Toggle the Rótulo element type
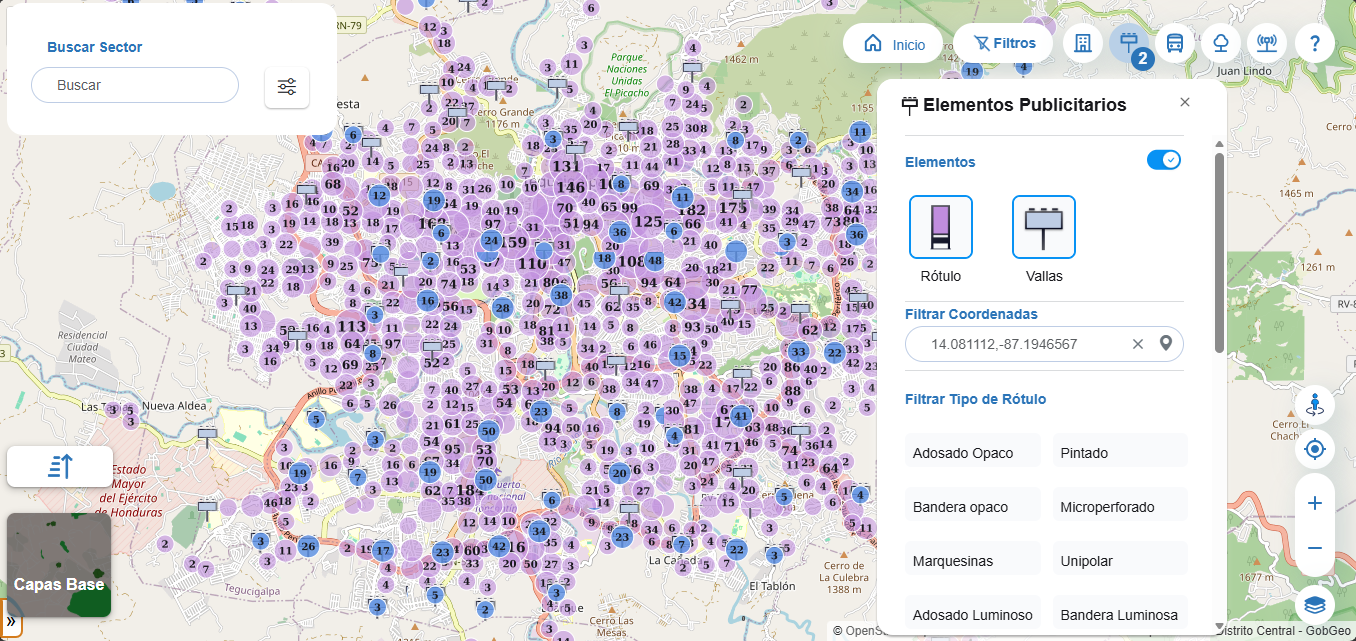Image resolution: width=1356 pixels, height=641 pixels. 940,228
